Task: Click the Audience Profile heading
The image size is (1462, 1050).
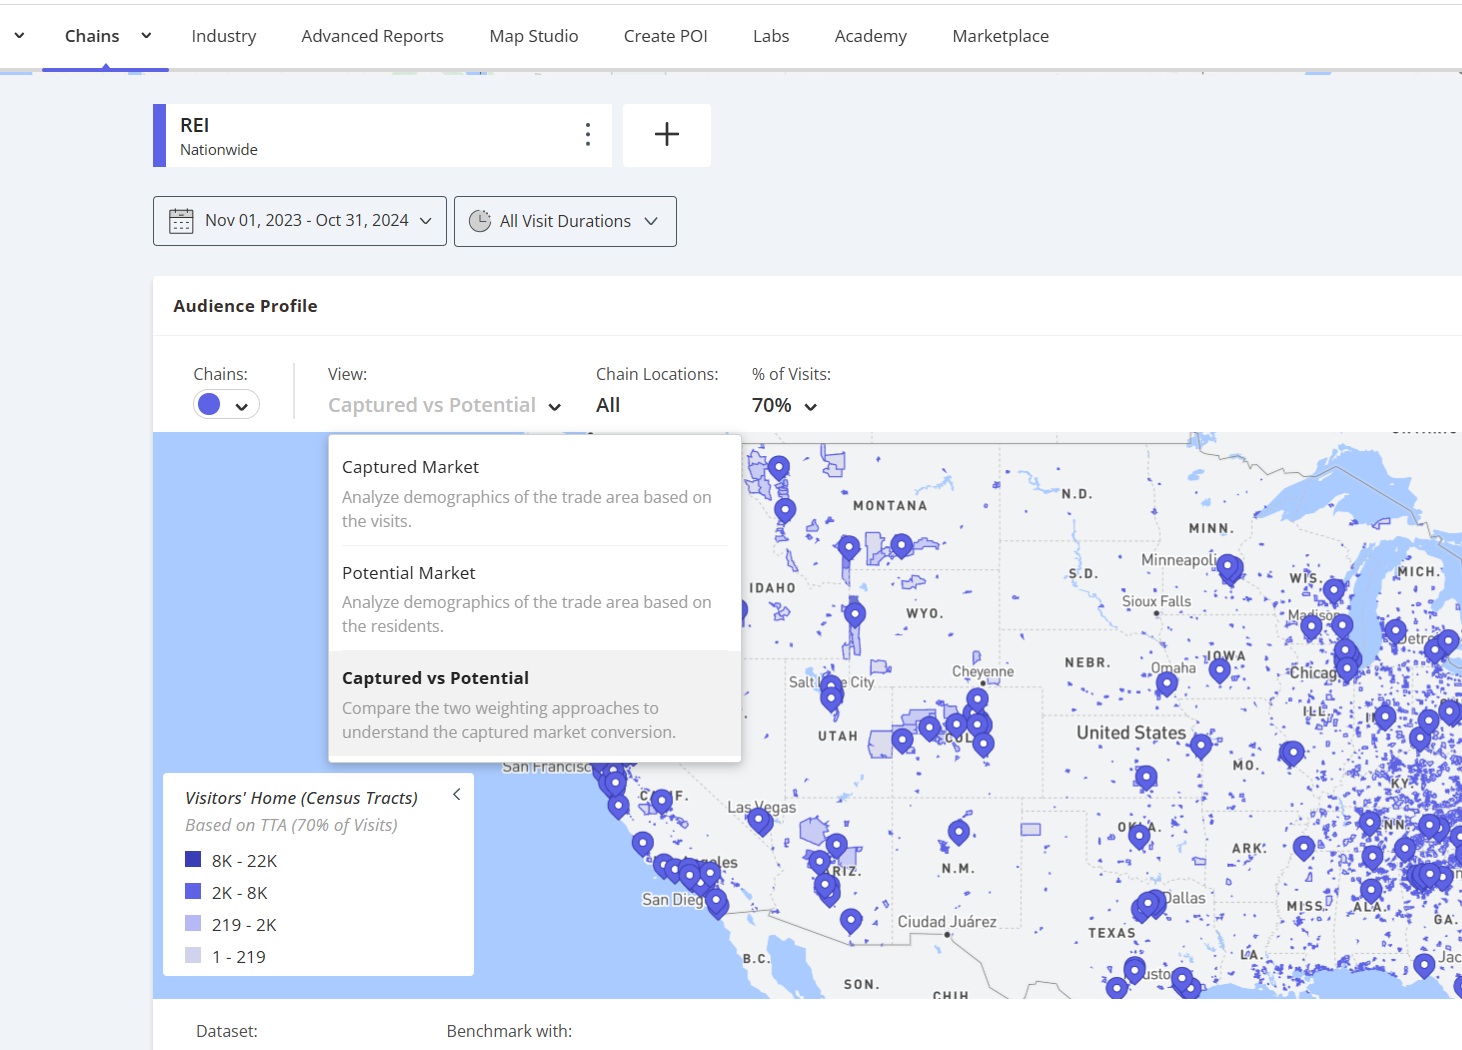Action: pos(245,306)
